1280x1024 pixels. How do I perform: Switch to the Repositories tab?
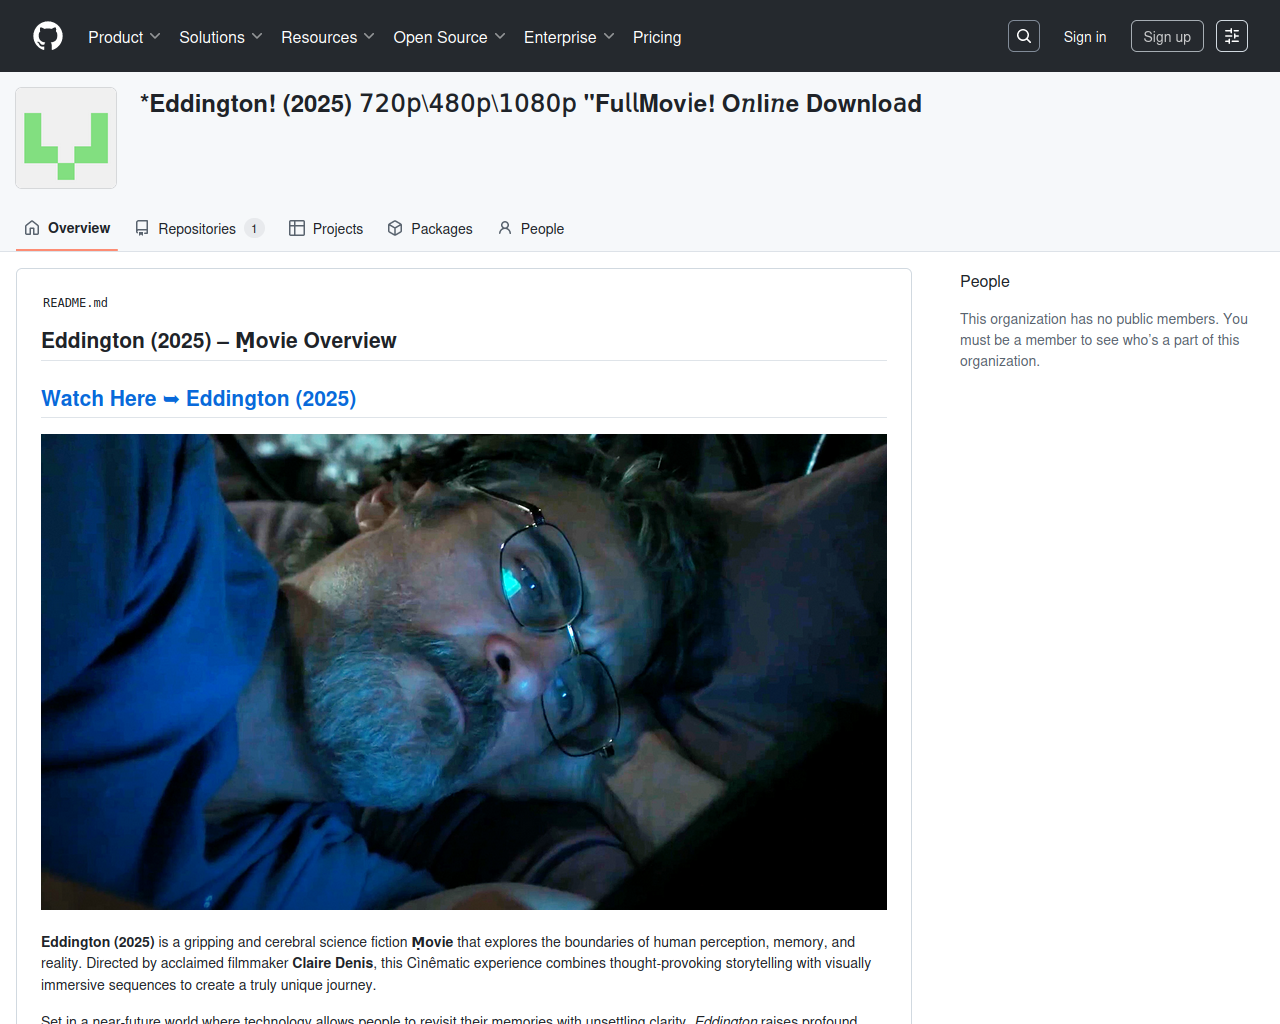[x=199, y=228]
